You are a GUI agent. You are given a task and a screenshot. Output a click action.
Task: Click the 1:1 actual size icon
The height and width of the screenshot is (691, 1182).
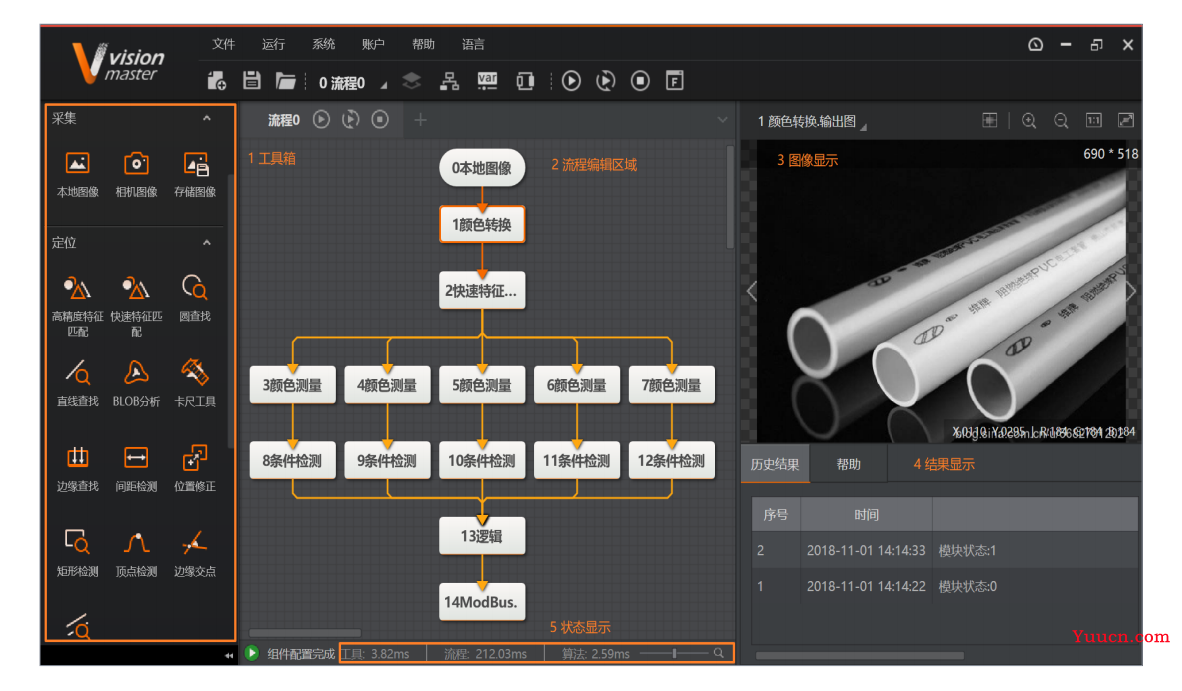(x=1094, y=121)
